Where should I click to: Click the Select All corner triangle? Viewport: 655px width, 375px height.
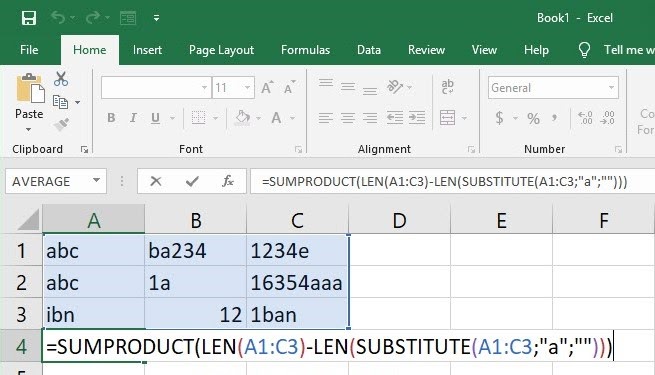pos(28,220)
